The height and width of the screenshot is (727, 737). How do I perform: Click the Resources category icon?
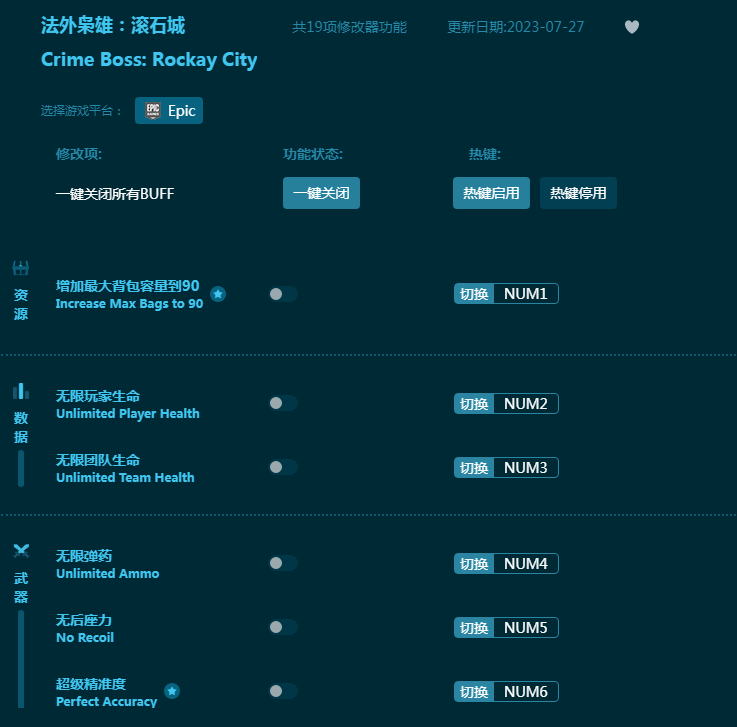point(20,268)
